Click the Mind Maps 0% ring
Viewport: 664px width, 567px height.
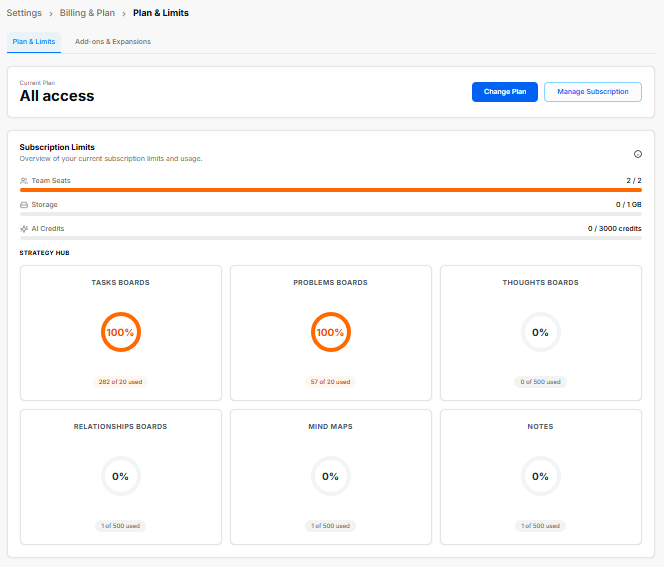[x=331, y=476]
